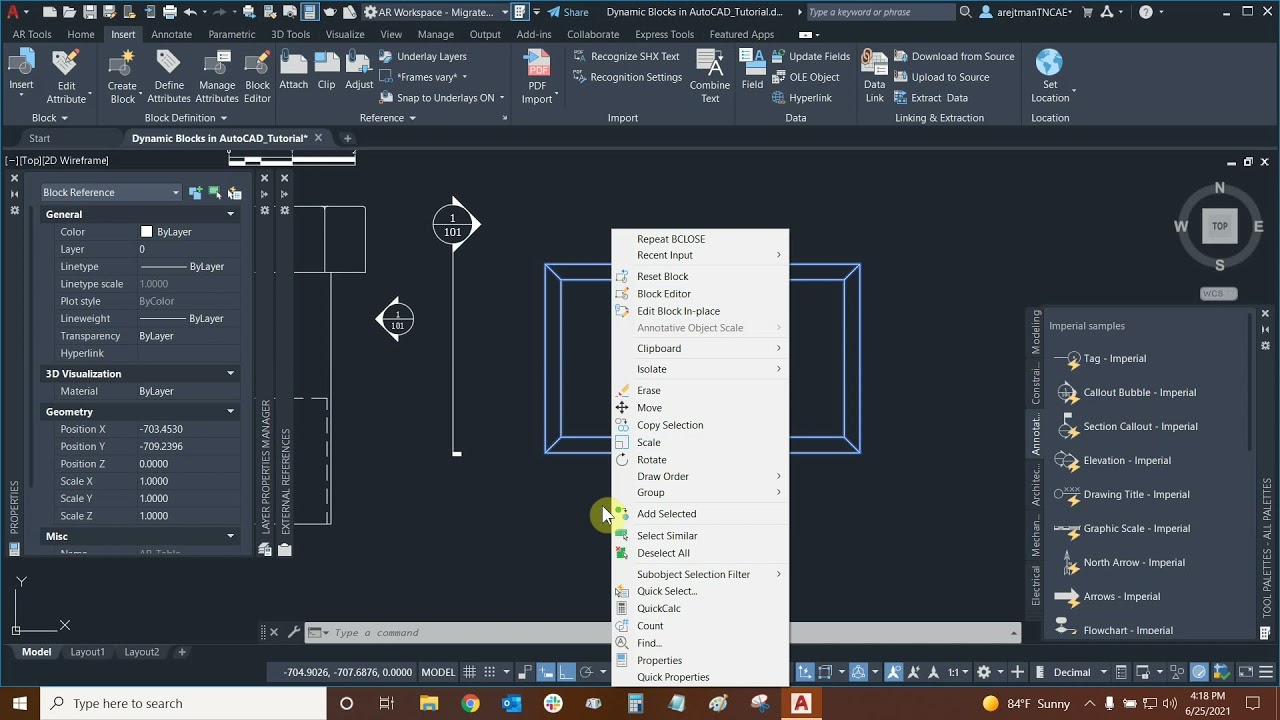This screenshot has height=720, width=1280.
Task: Toggle polar tracking on status bar
Action: (x=586, y=672)
